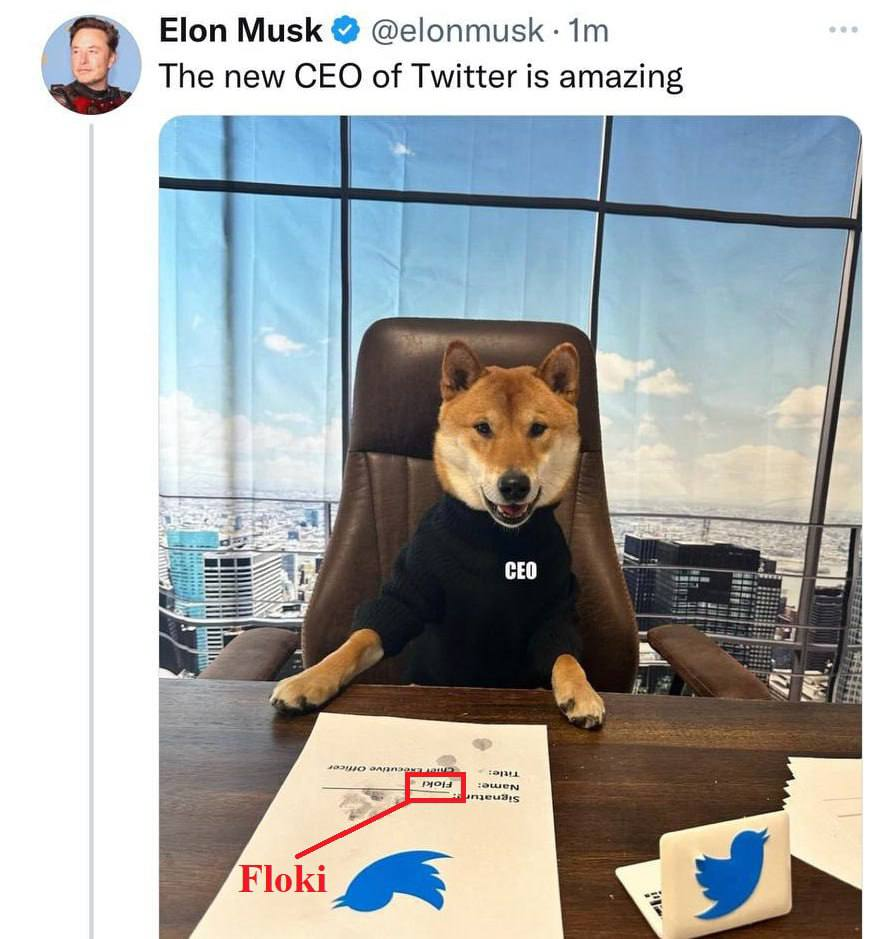Open the tweet's three-dot more options menu
The height and width of the screenshot is (939, 887).
point(843,30)
